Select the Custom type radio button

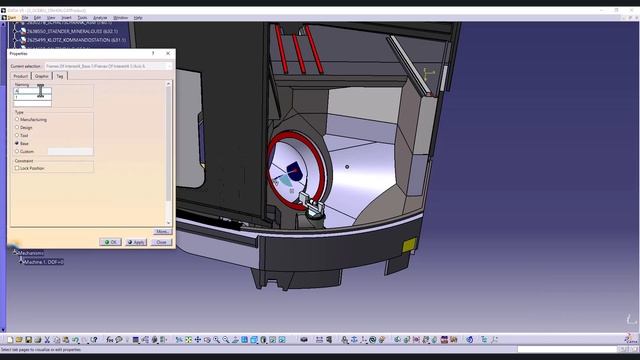point(17,151)
